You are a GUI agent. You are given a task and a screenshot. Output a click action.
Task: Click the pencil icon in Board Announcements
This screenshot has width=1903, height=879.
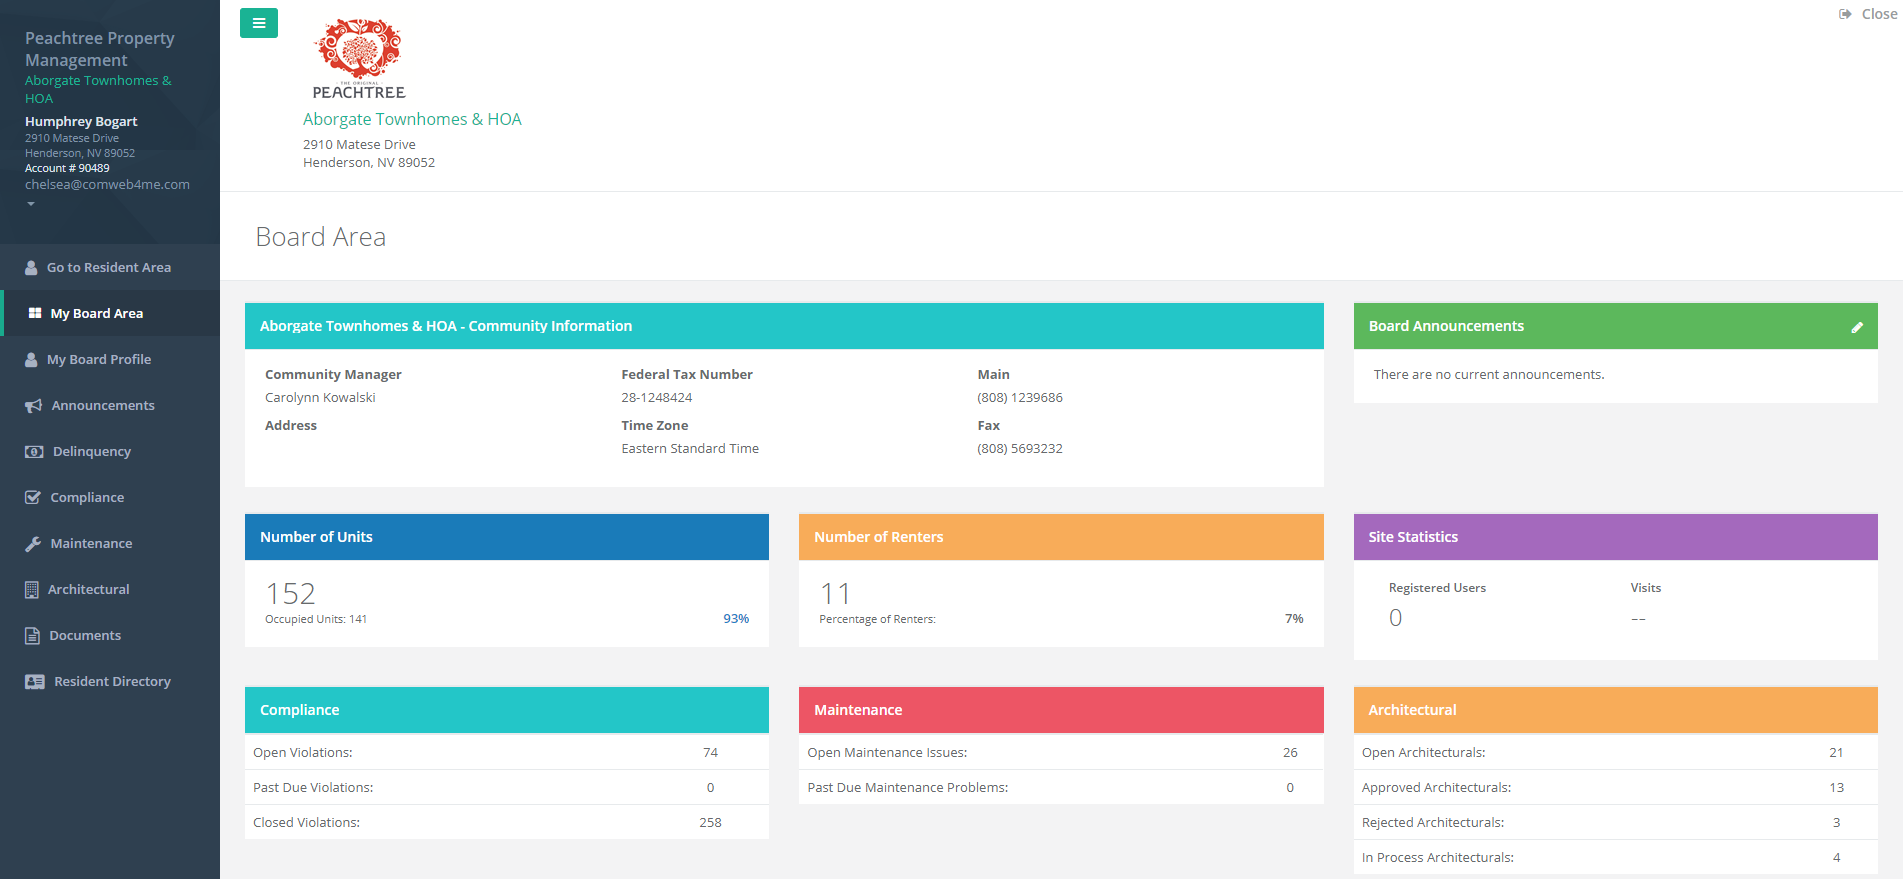pos(1856,327)
